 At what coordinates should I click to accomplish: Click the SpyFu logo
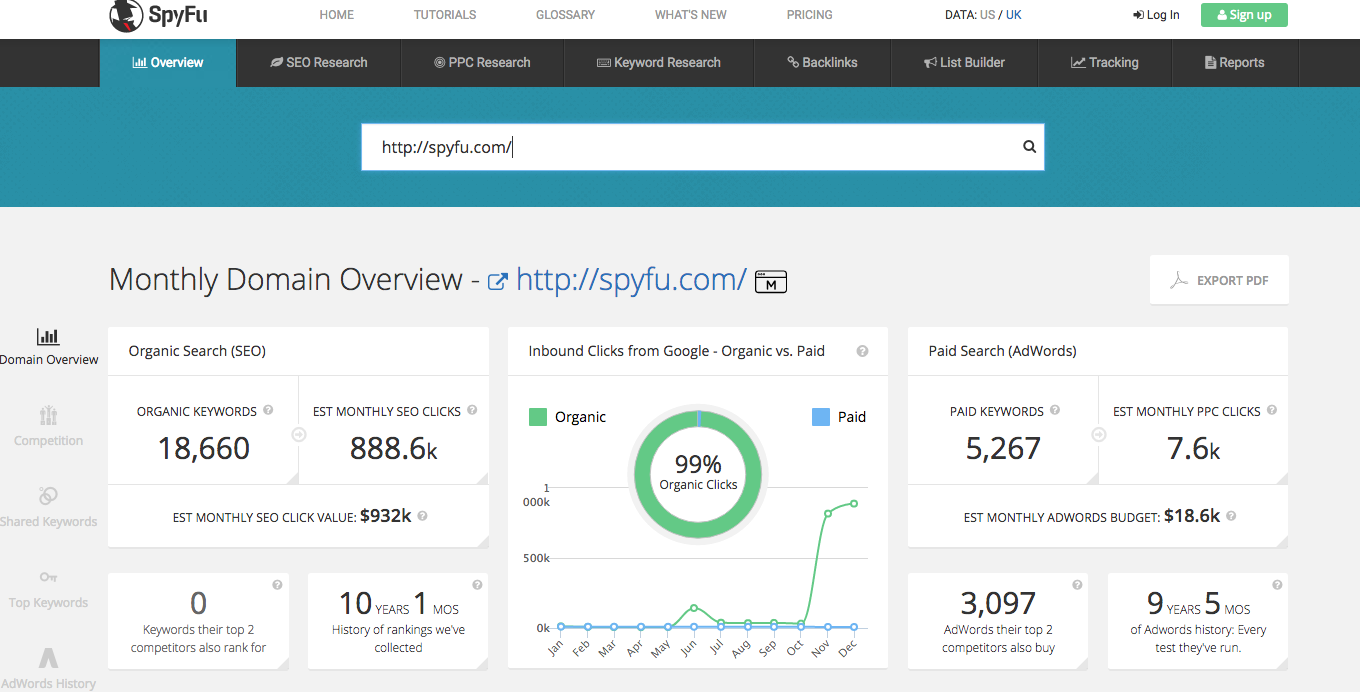[x=158, y=15]
